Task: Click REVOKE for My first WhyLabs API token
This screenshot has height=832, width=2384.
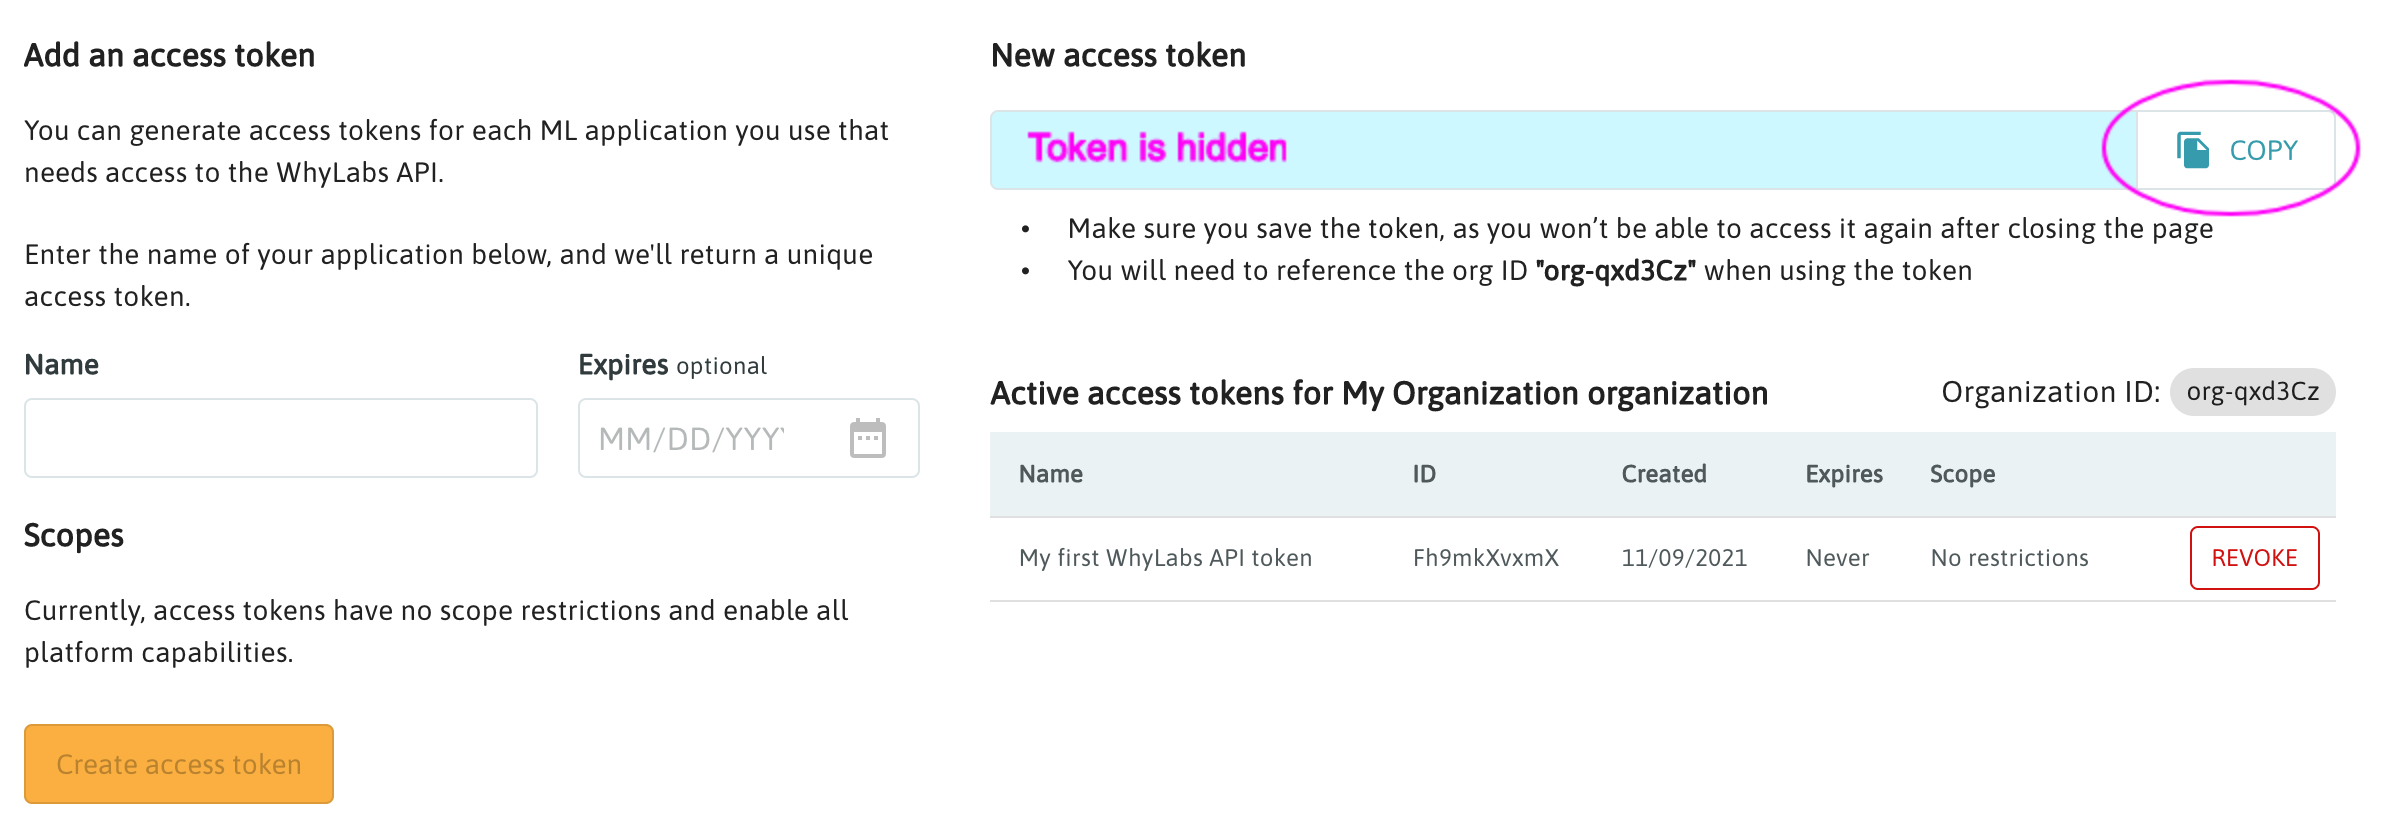Action: pos(2253,557)
